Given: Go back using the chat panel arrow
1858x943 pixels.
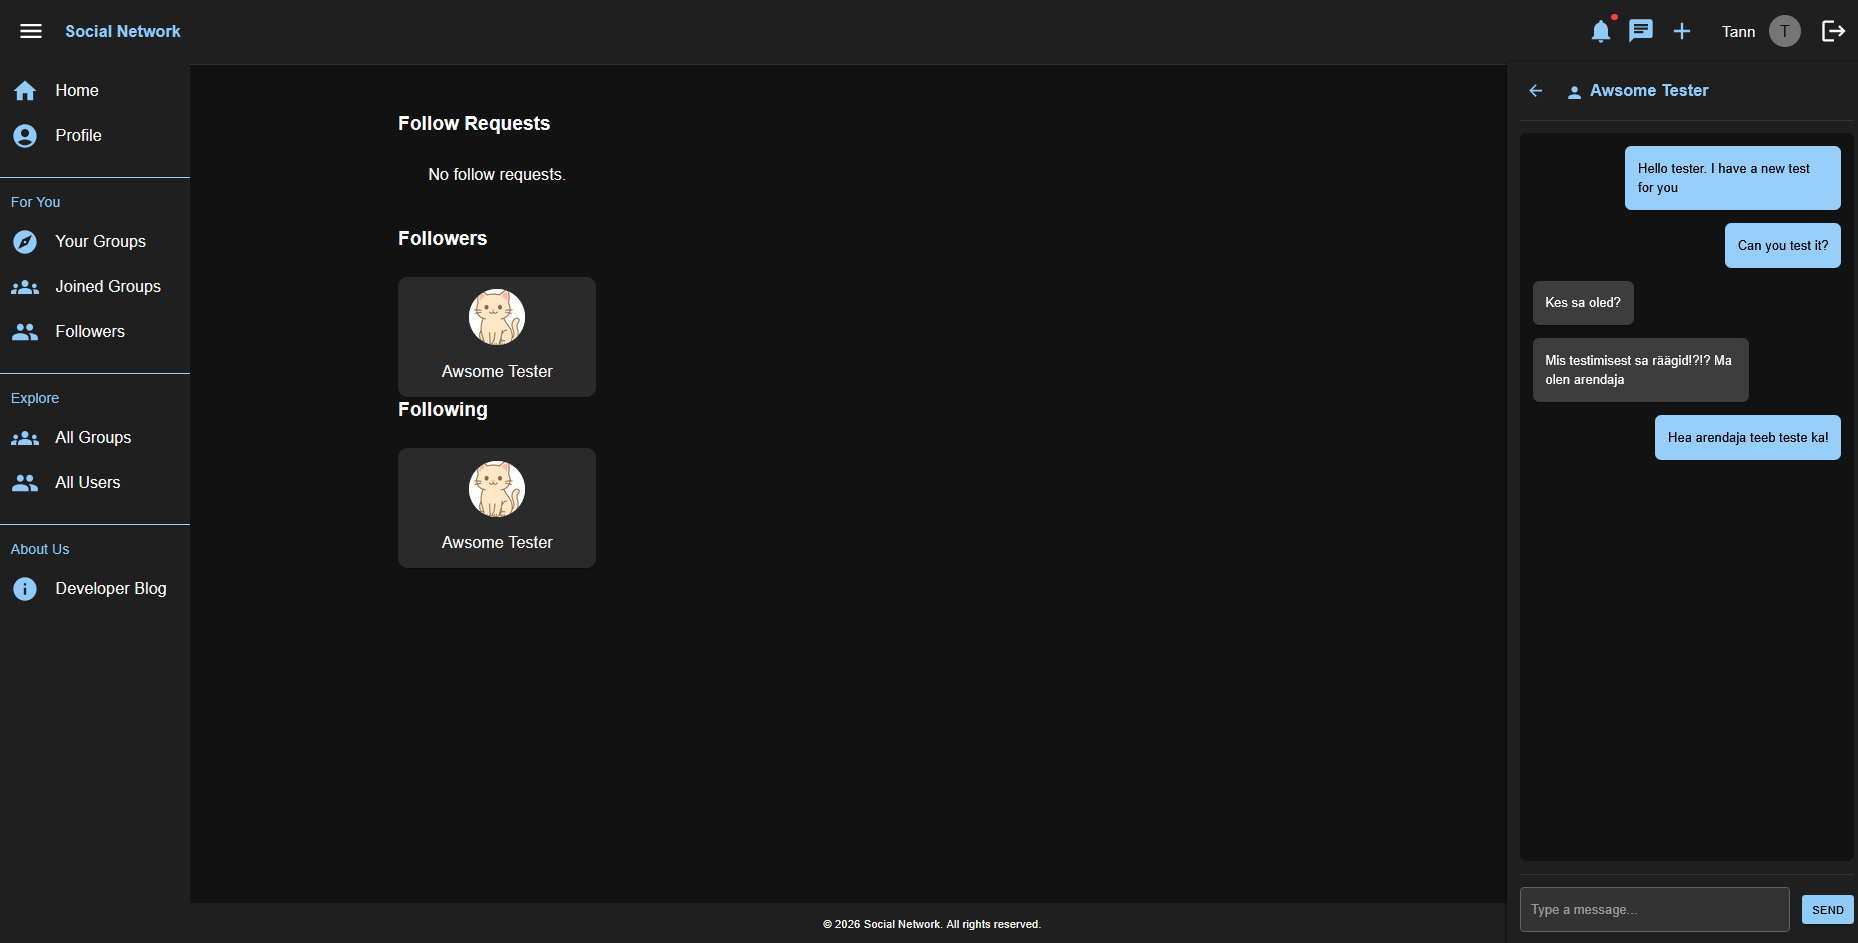Looking at the screenshot, I should click(1536, 90).
